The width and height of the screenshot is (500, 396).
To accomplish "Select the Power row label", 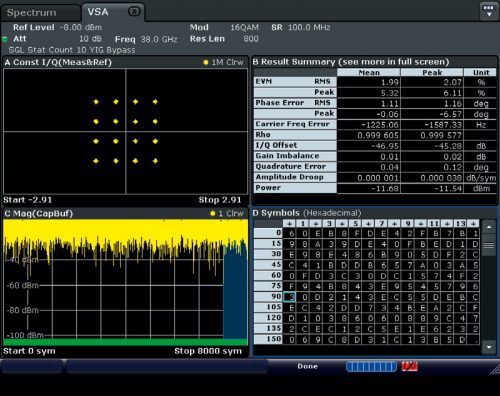I will pos(295,188).
